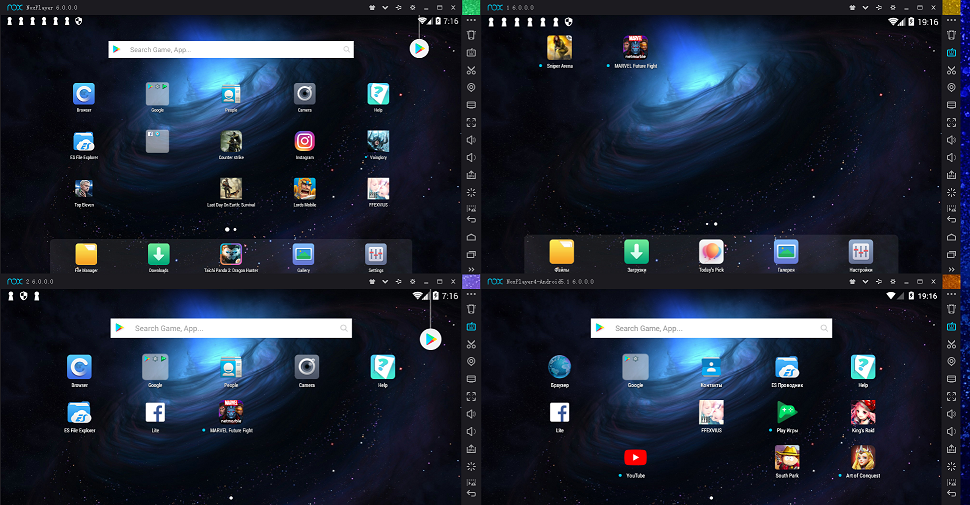
Task: Launch MARVEL Future Fight in the '2 6.0.0.0' window
Action: tap(231, 412)
